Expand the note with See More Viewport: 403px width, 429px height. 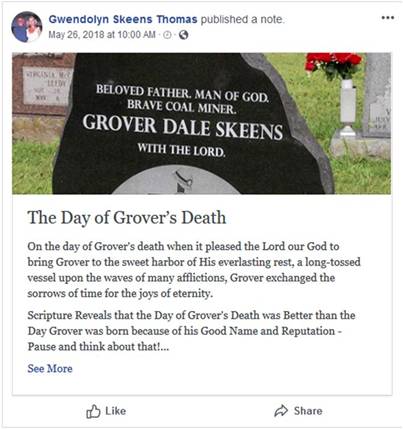tap(50, 368)
